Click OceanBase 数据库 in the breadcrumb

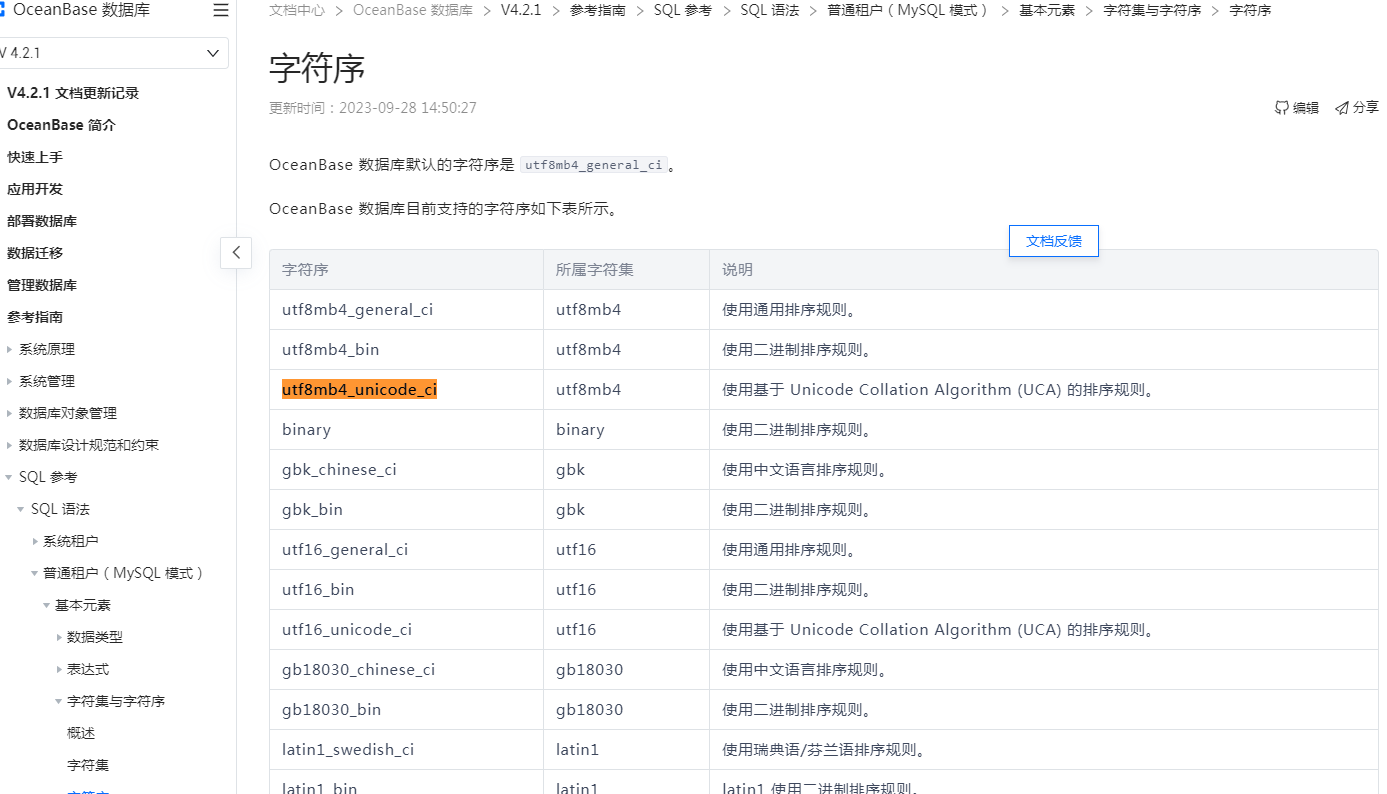pyautogui.click(x=413, y=10)
